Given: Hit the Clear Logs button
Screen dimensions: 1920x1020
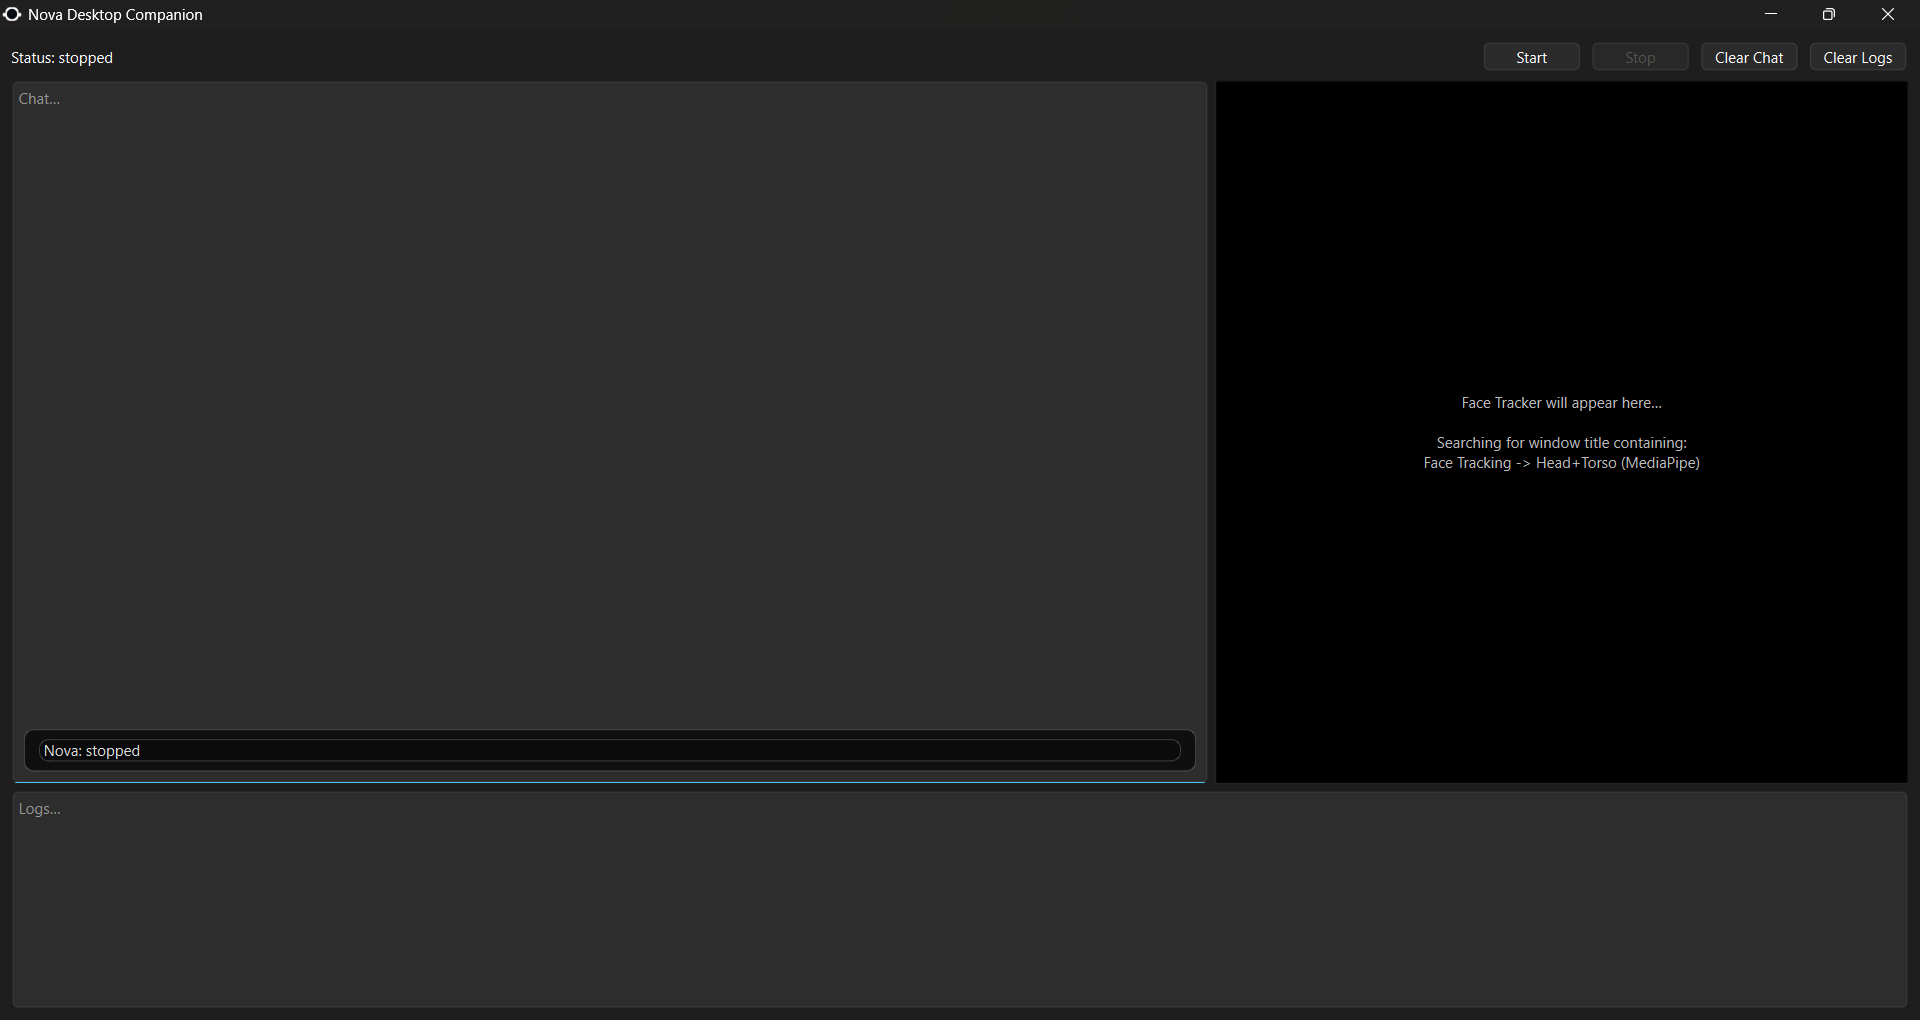Looking at the screenshot, I should (x=1858, y=58).
